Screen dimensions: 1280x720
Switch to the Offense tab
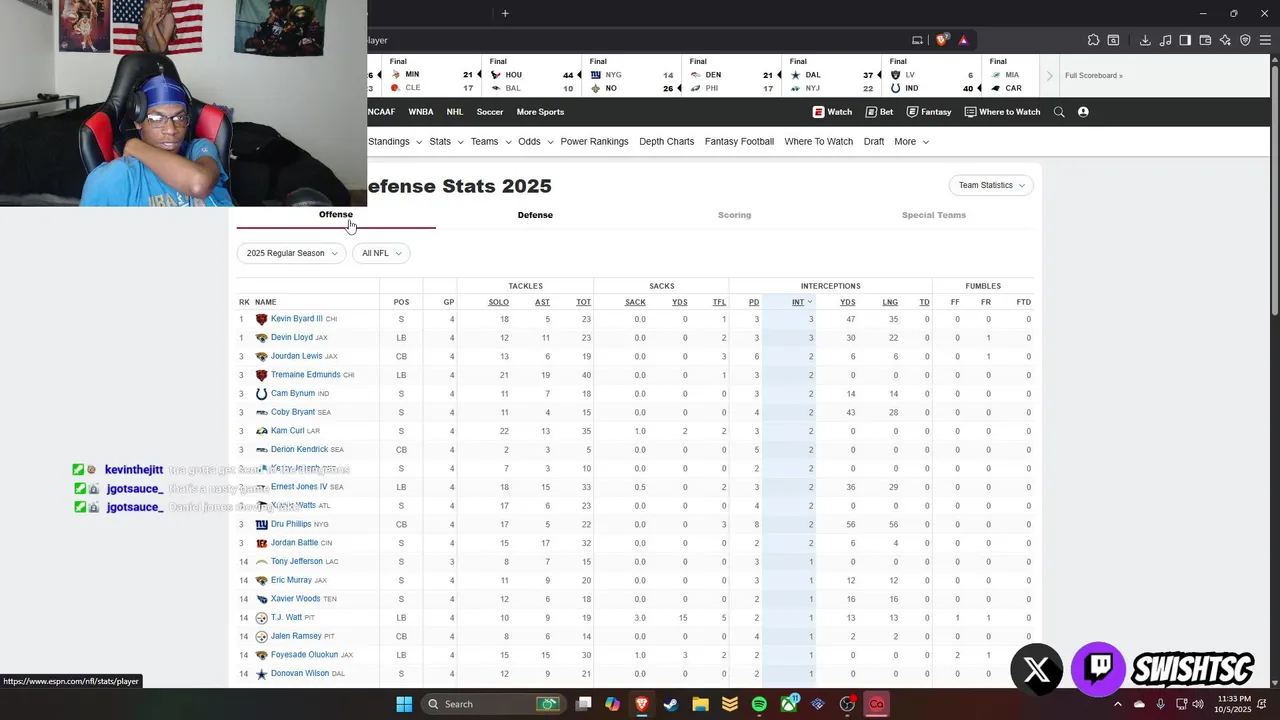[336, 214]
